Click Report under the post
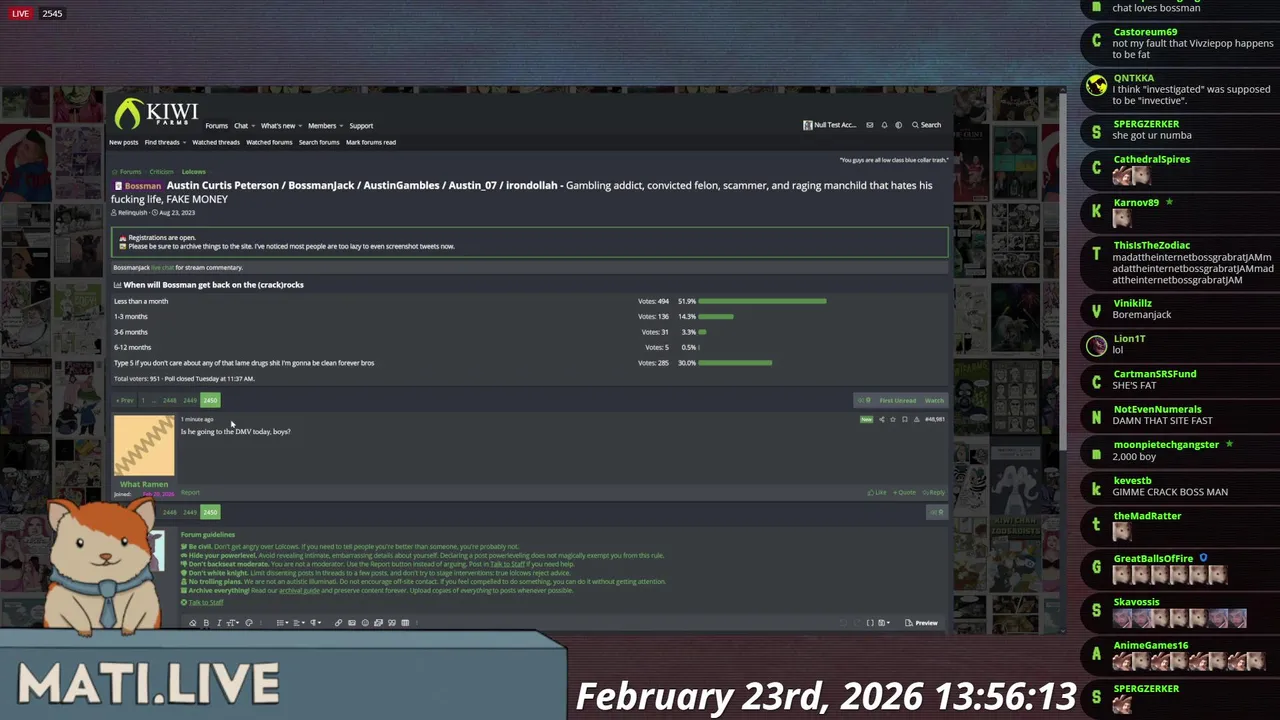This screenshot has width=1280, height=720. click(190, 492)
